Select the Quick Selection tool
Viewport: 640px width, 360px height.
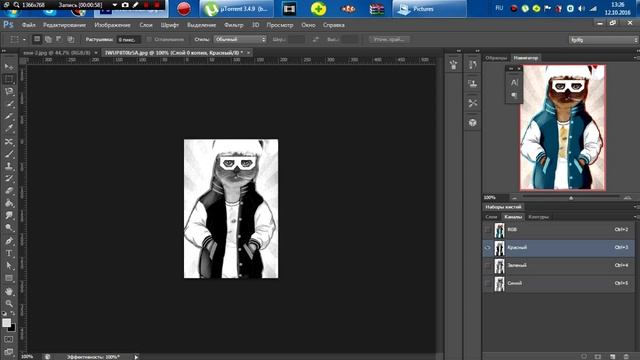9,104
